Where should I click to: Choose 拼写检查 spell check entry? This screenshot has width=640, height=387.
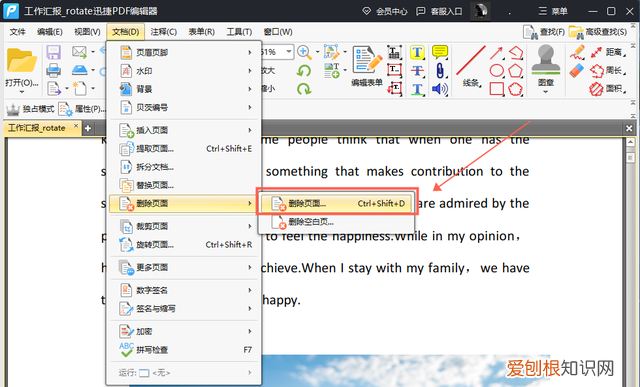[x=185, y=350]
